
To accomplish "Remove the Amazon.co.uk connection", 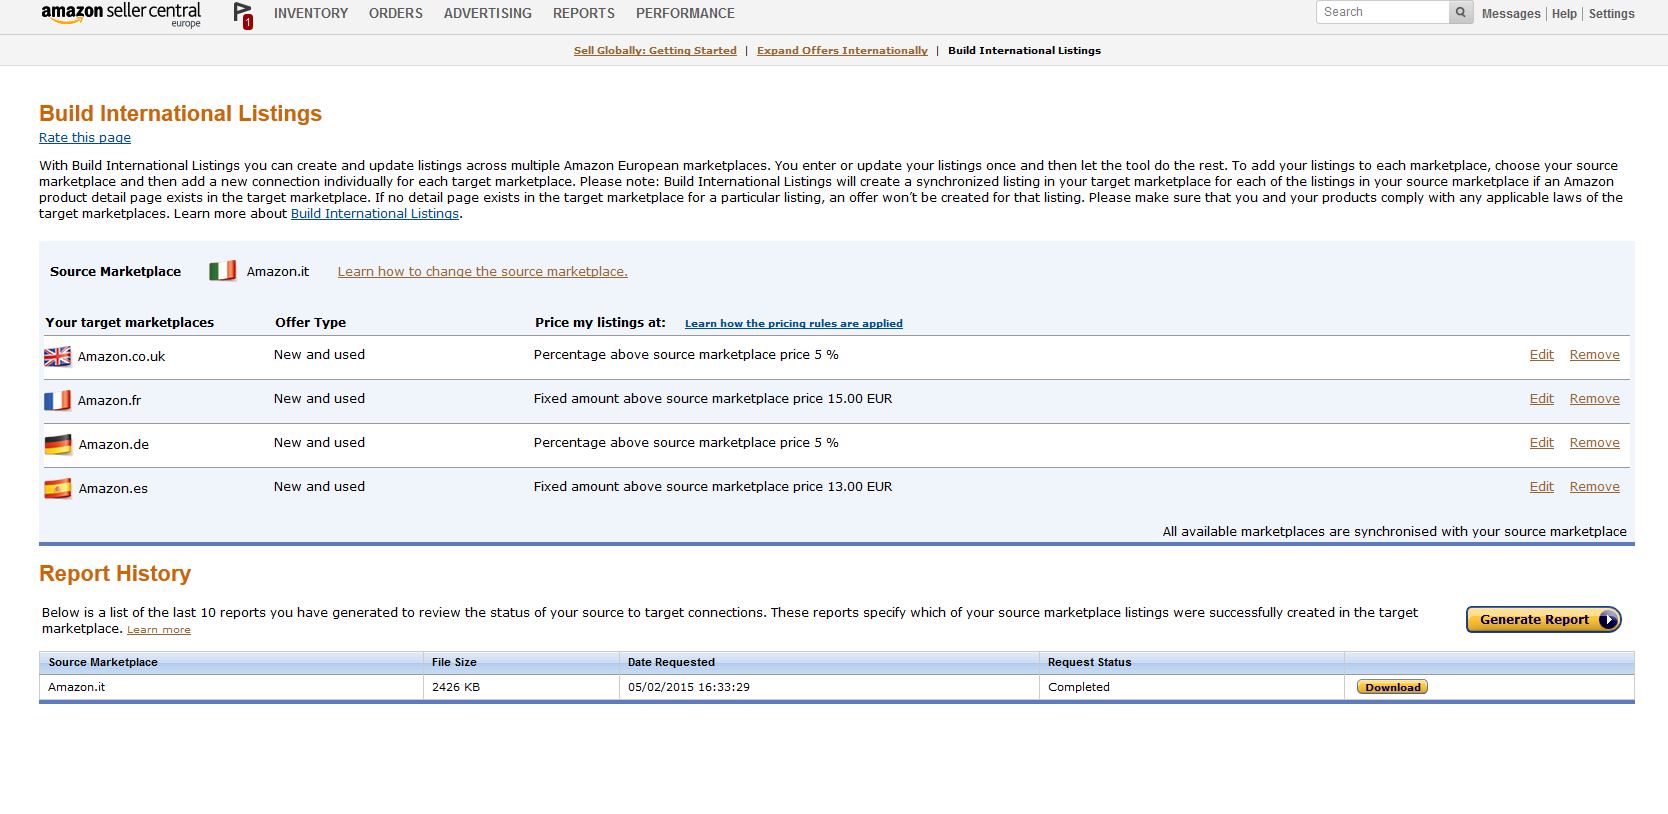I will 1595,355.
